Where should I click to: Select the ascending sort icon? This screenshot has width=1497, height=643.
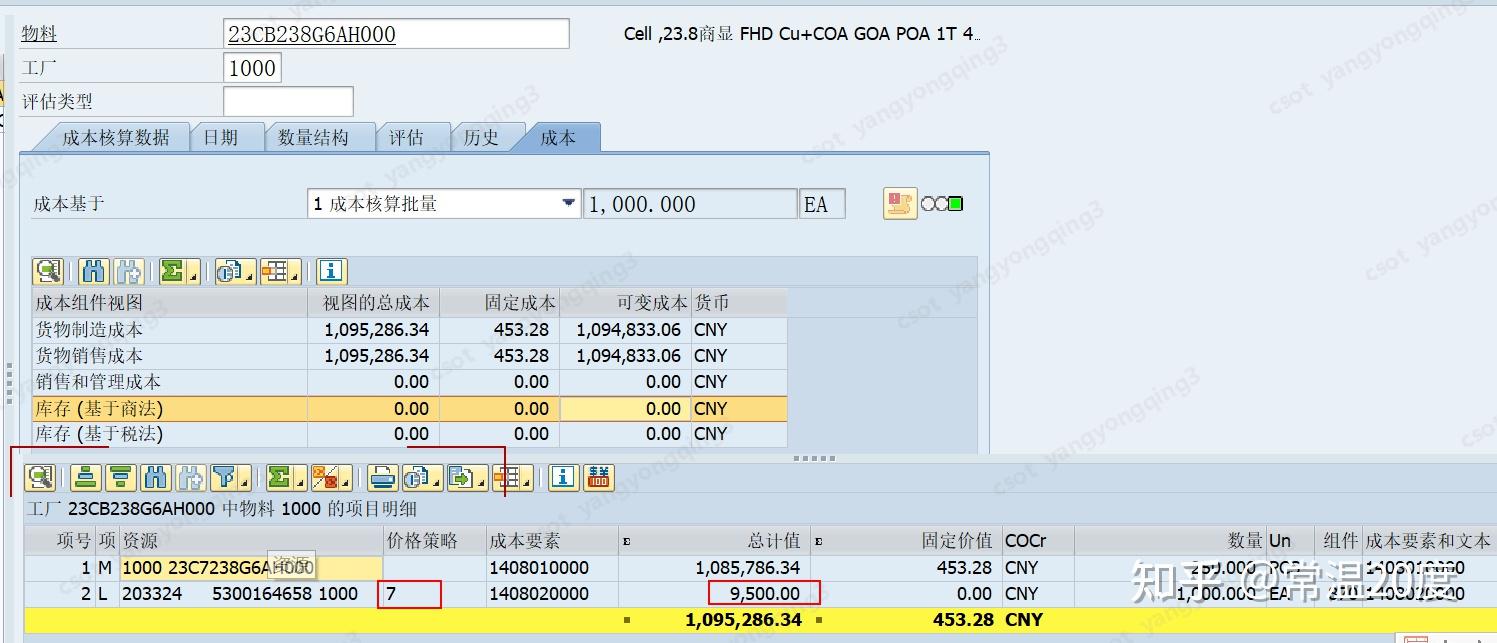(x=85, y=477)
